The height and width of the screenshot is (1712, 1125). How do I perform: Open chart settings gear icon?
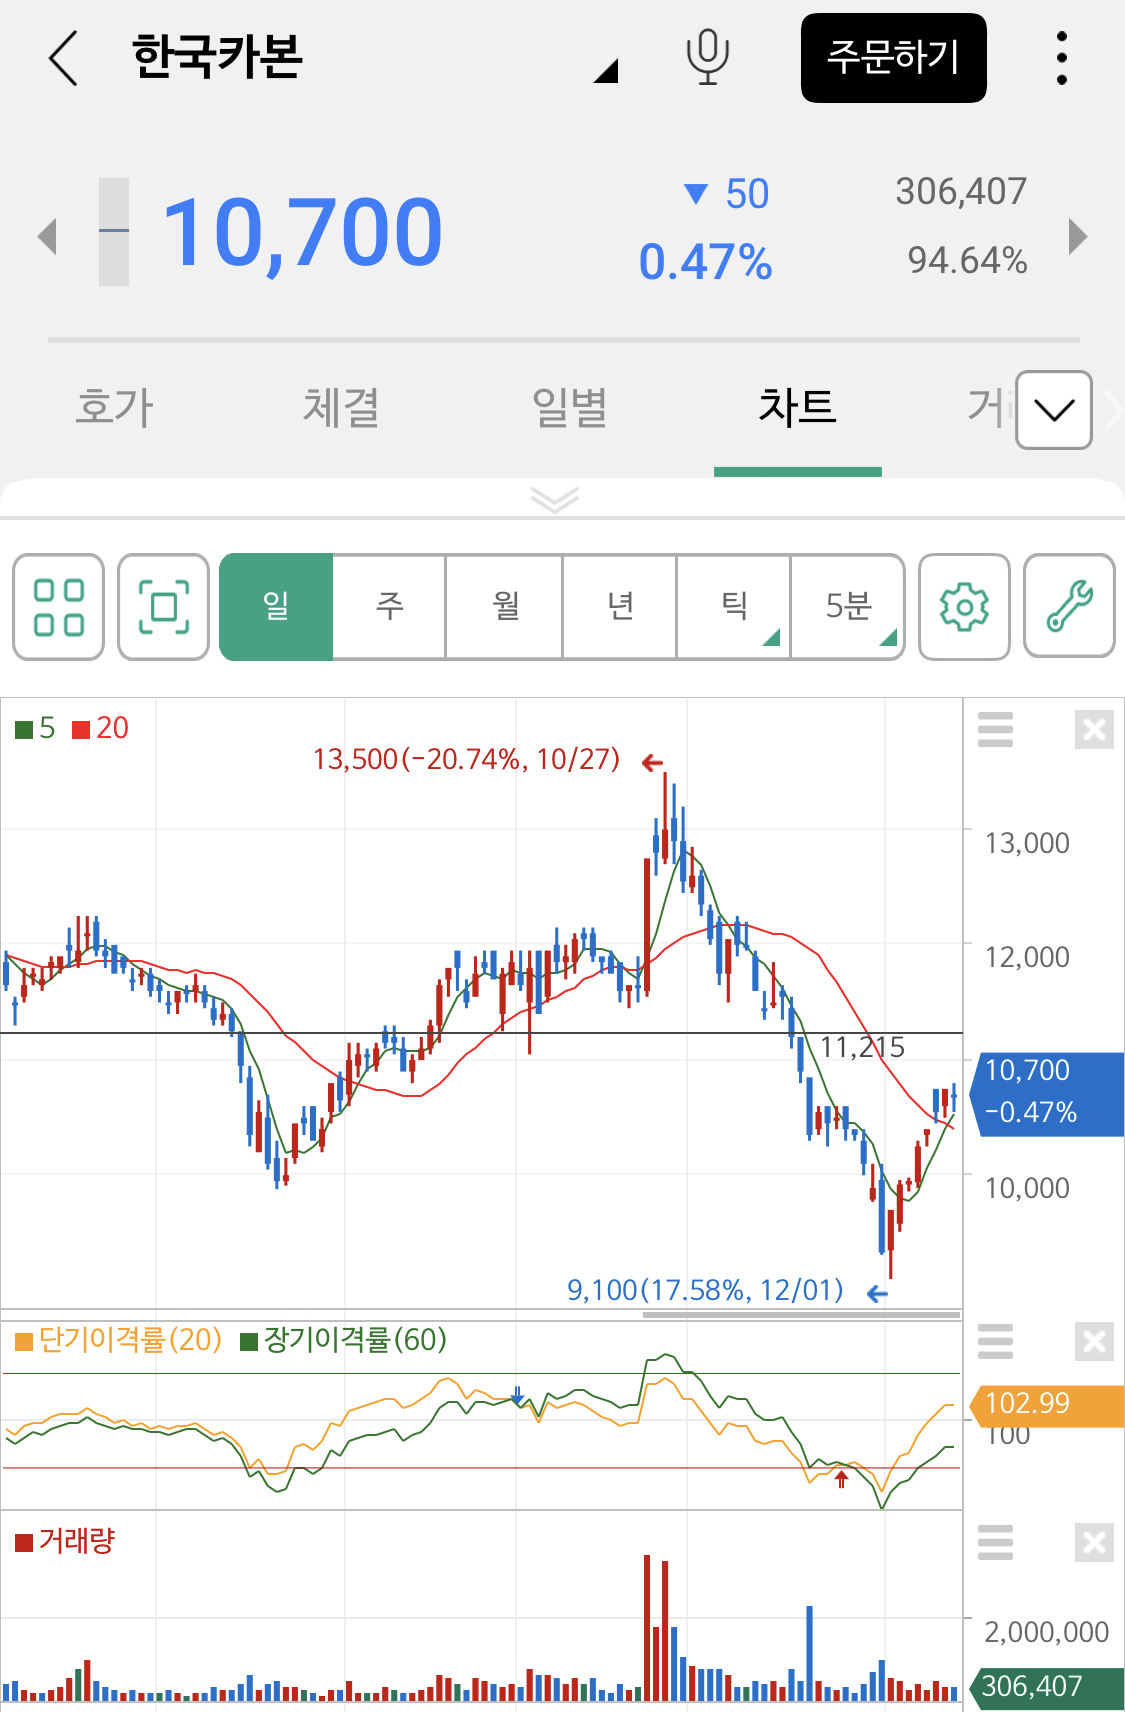(x=964, y=607)
